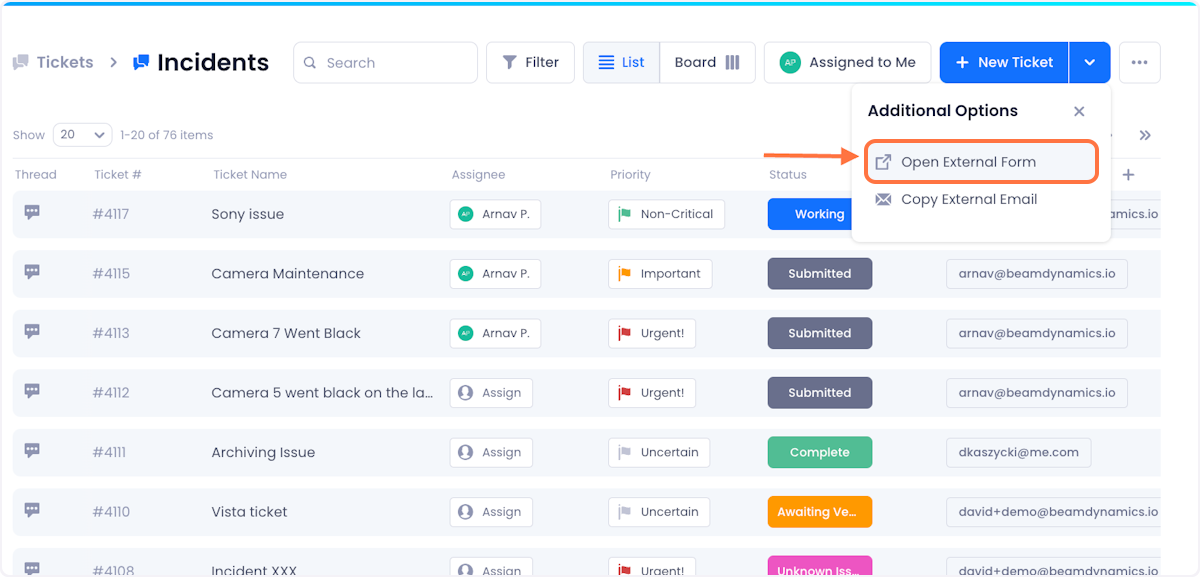This screenshot has height=577, width=1200.
Task: Select Open External Form option
Action: [982, 162]
